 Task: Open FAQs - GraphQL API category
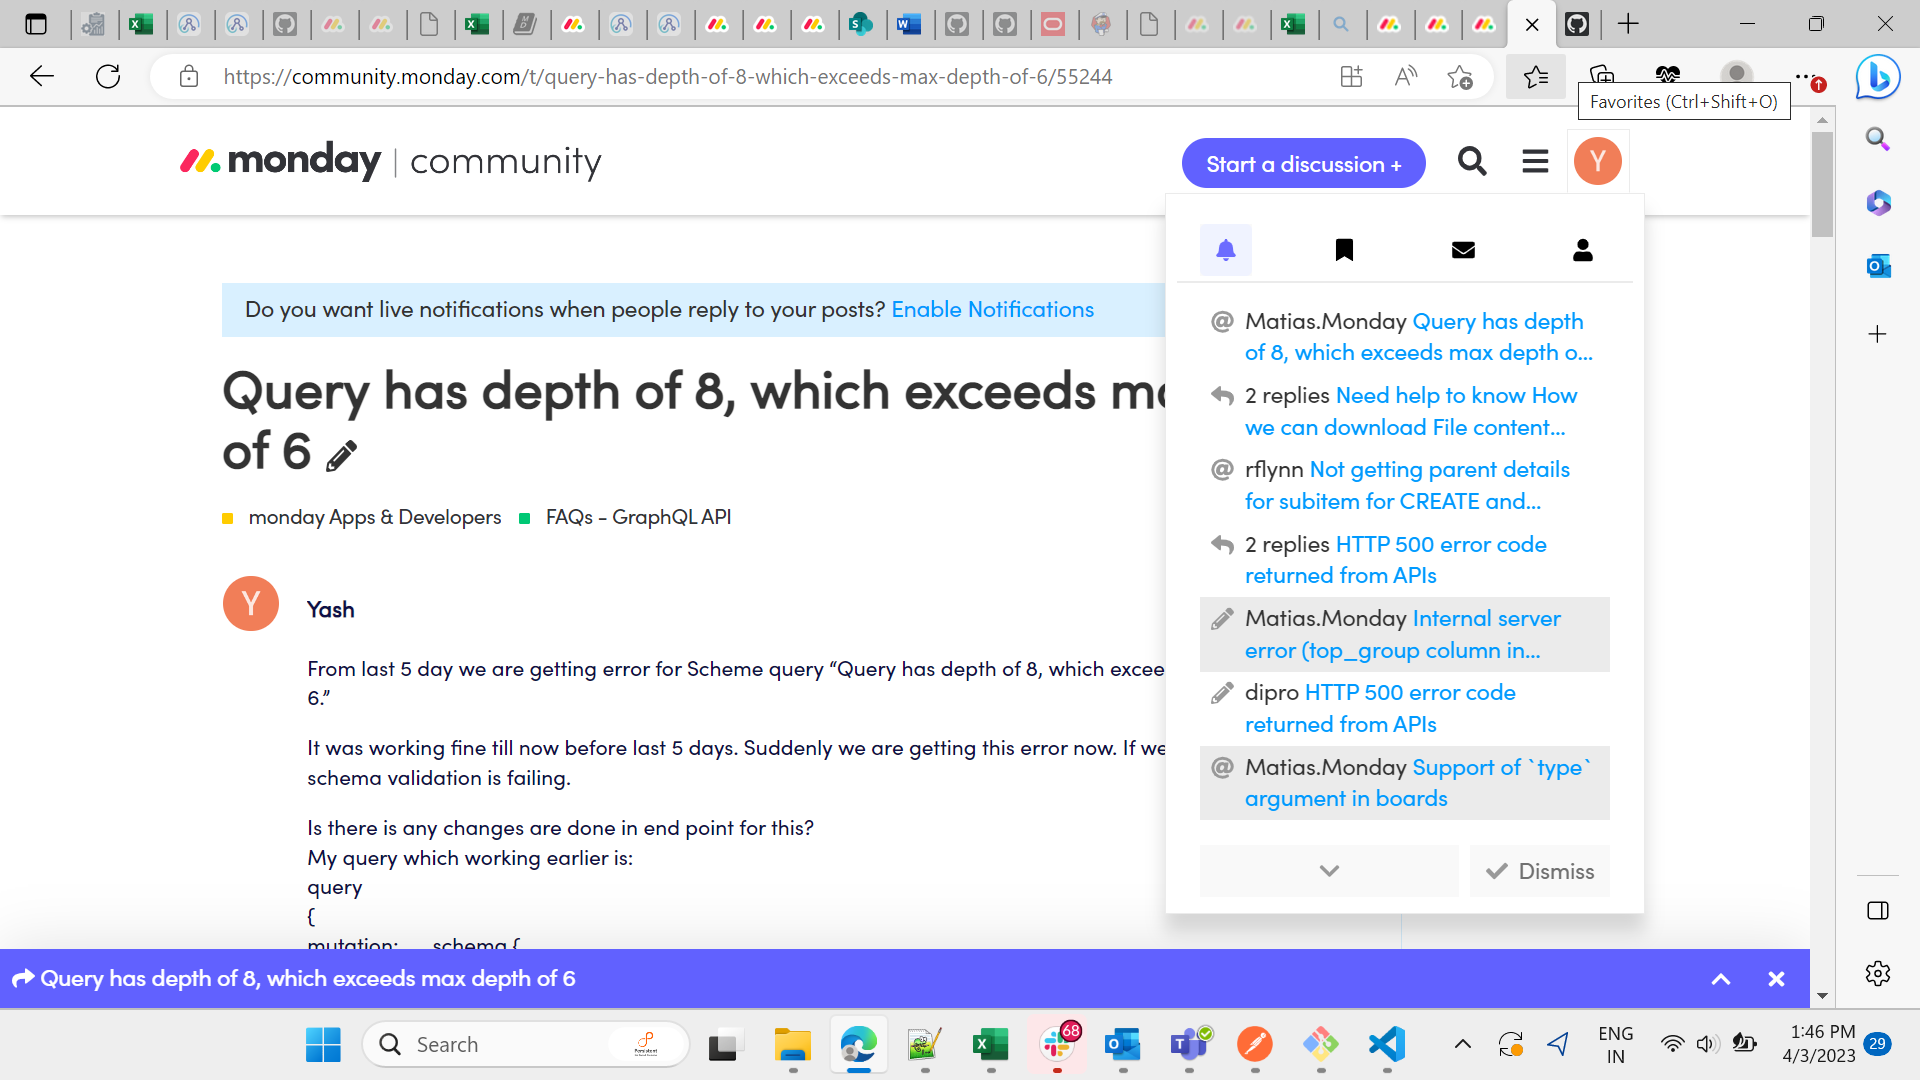[x=638, y=517]
